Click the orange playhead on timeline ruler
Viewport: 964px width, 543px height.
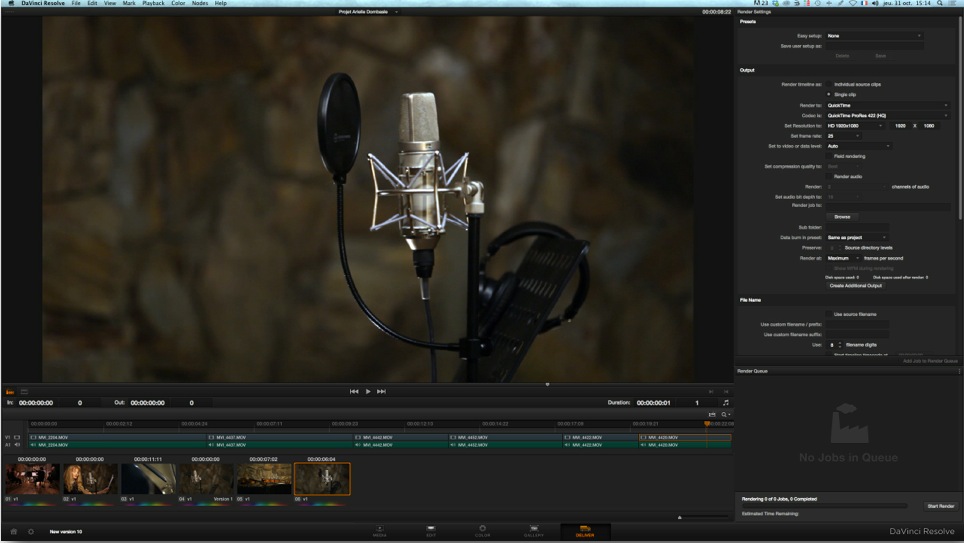[x=707, y=423]
